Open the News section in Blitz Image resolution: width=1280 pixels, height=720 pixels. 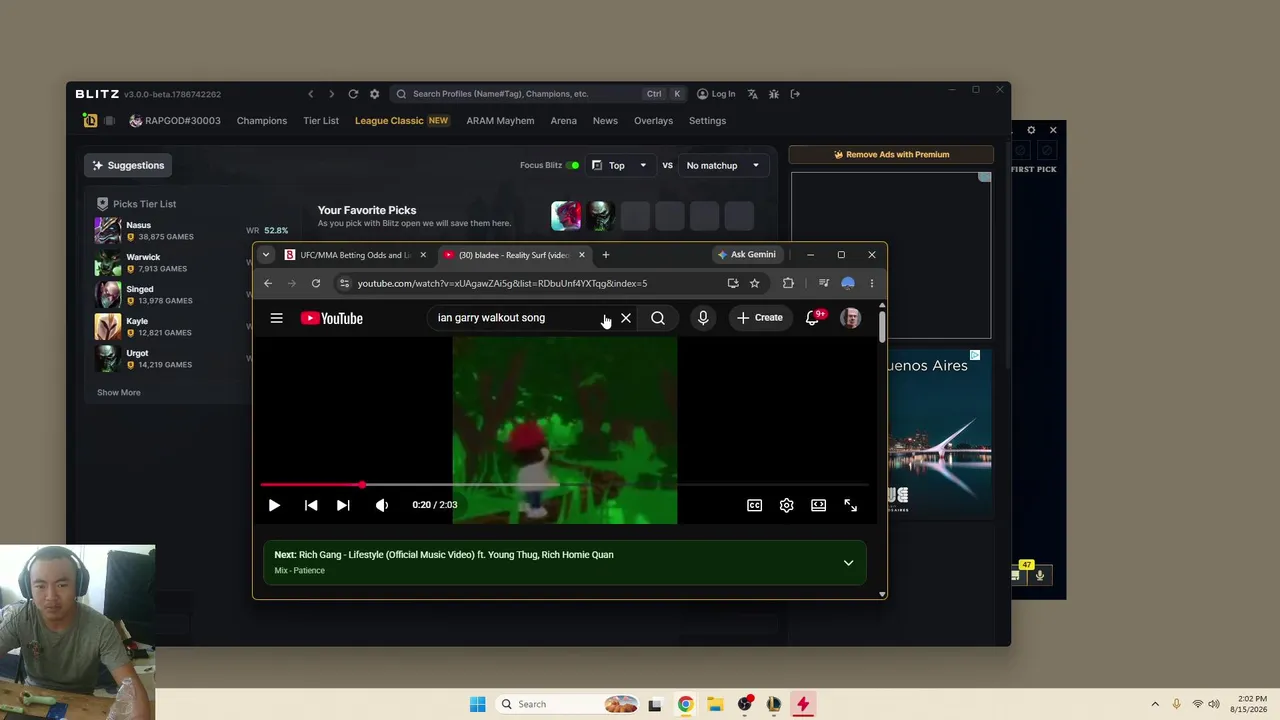point(605,121)
